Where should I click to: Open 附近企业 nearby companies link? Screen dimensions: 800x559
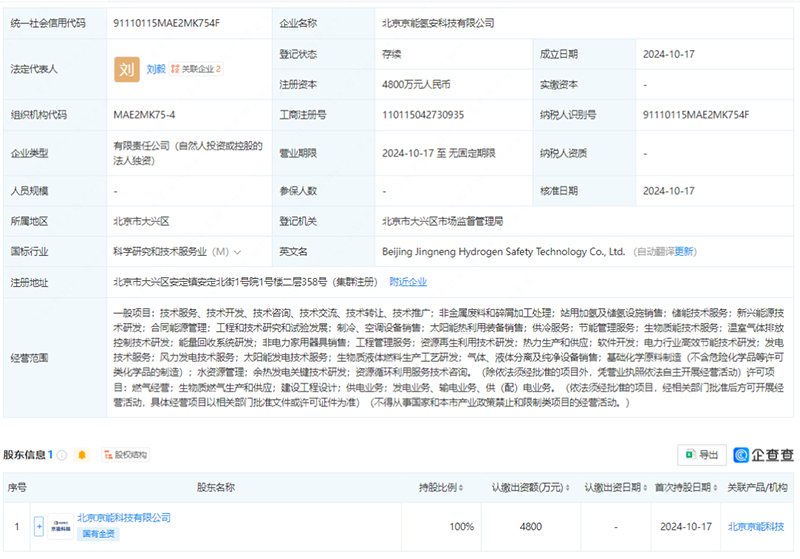point(408,282)
